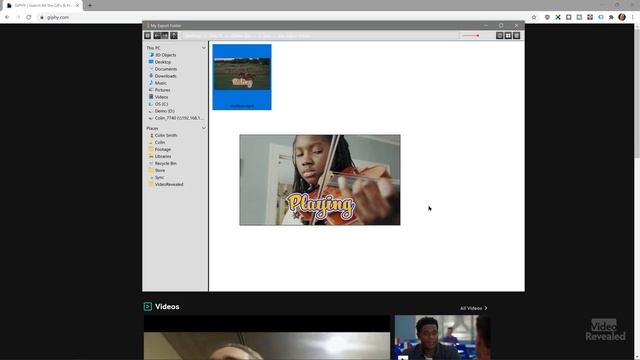
Task: Open the red-and-white extension icon in Chrome
Action: point(590,17)
